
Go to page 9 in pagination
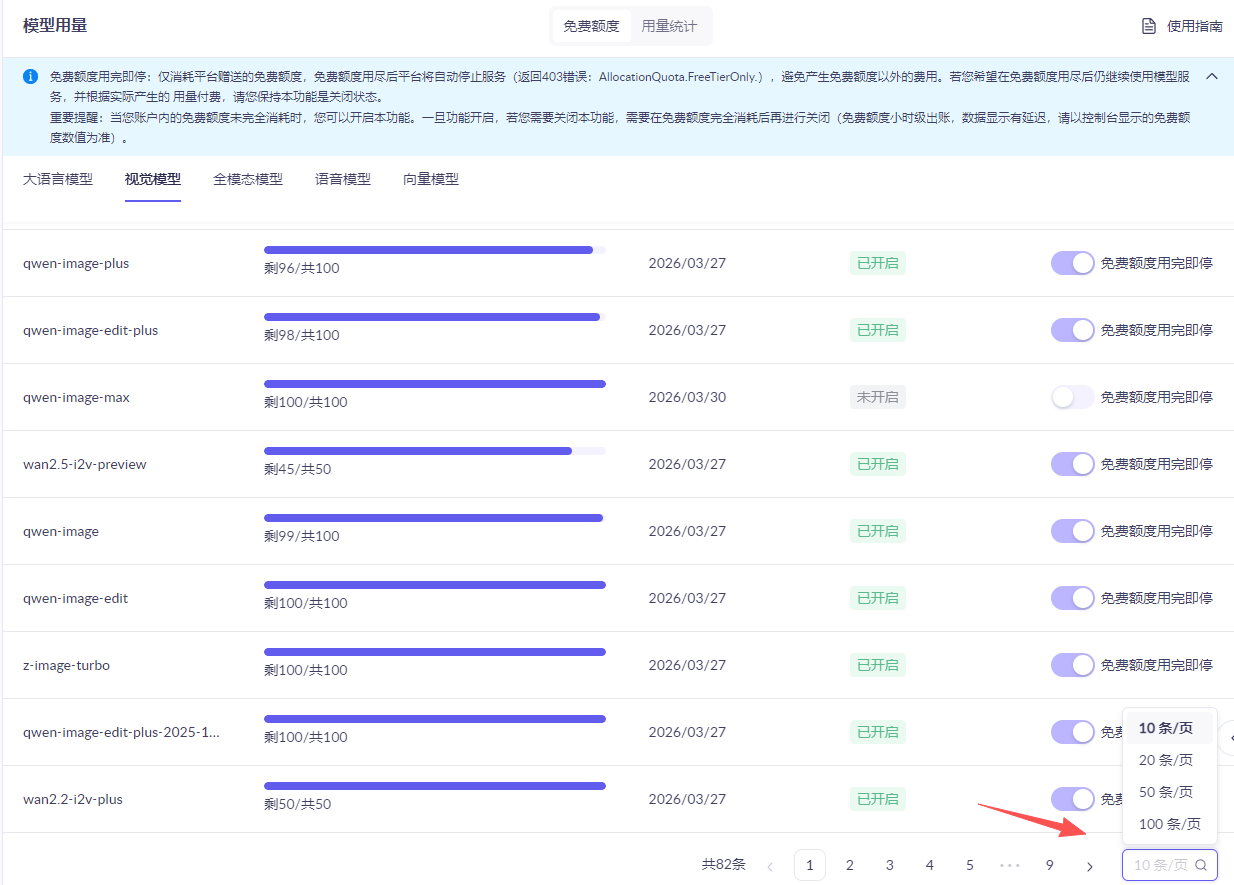tap(1049, 865)
